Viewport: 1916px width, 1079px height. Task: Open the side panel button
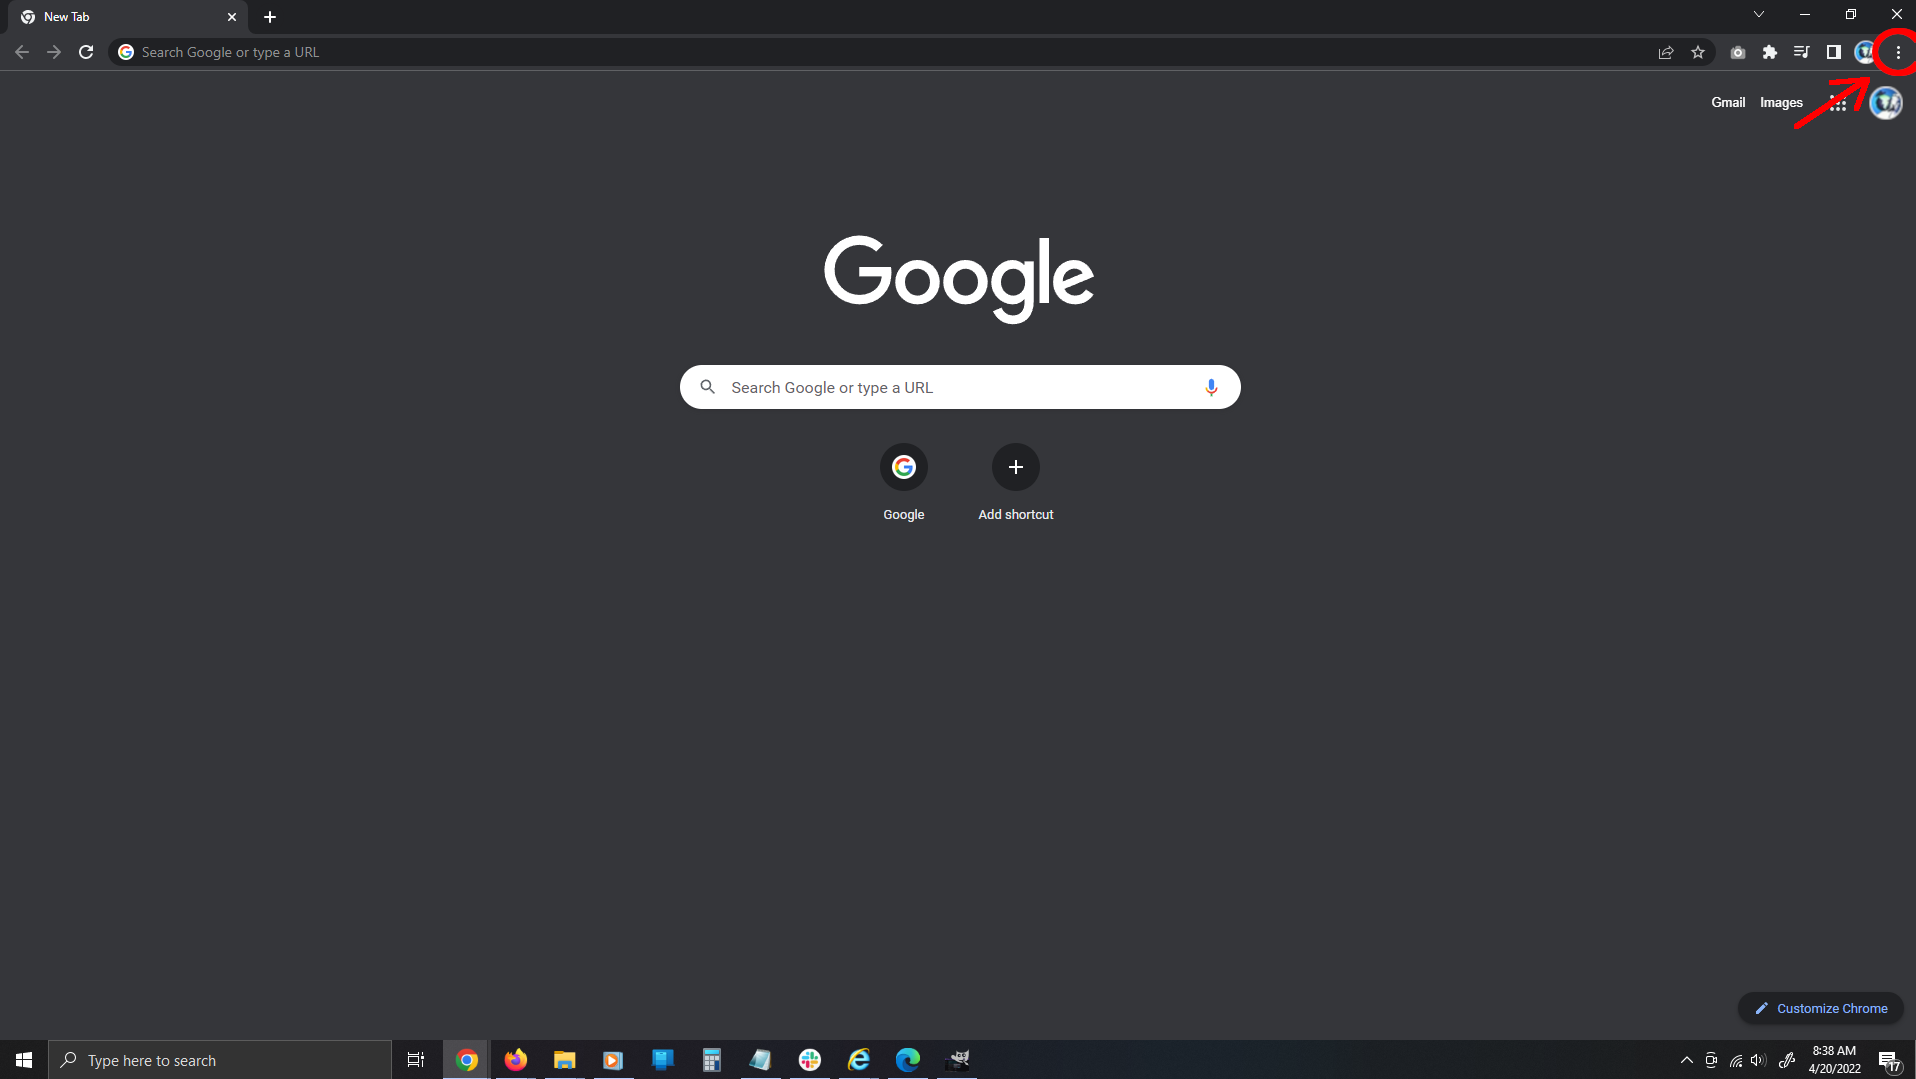[x=1833, y=52]
